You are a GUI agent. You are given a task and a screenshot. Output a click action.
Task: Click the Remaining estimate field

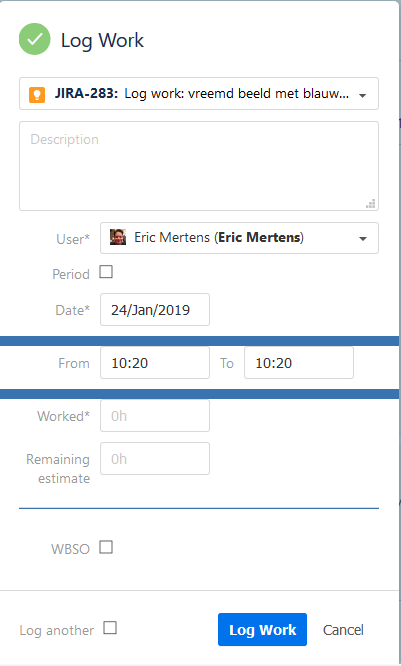[155, 459]
